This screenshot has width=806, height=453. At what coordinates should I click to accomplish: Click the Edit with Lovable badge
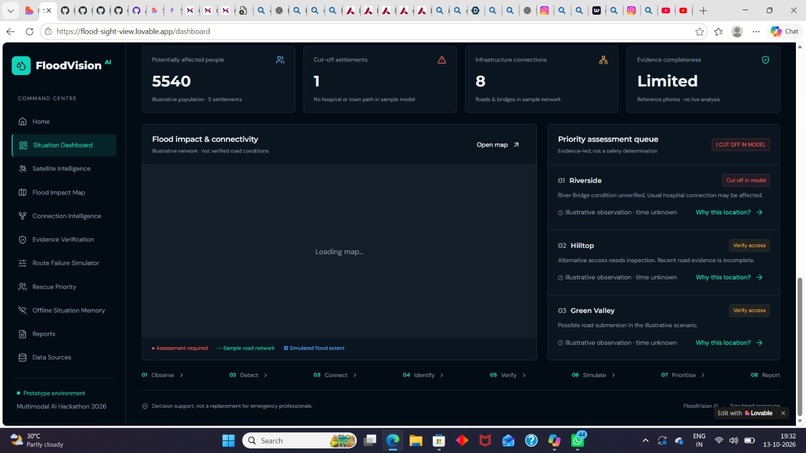click(745, 413)
